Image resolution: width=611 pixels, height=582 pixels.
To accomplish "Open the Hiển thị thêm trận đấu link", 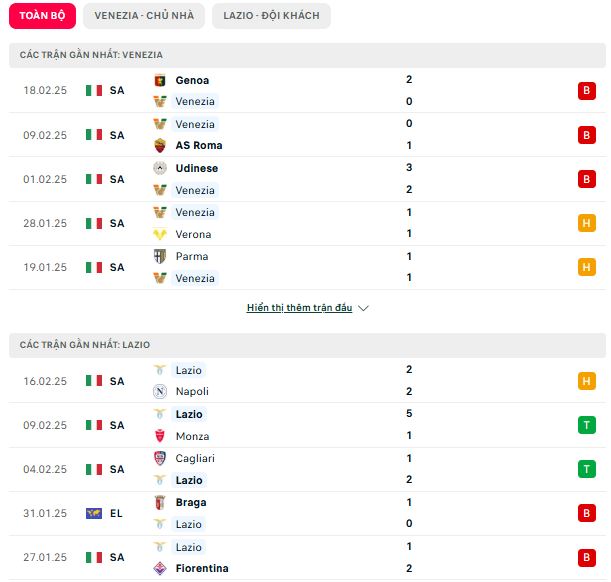I will coord(299,308).
